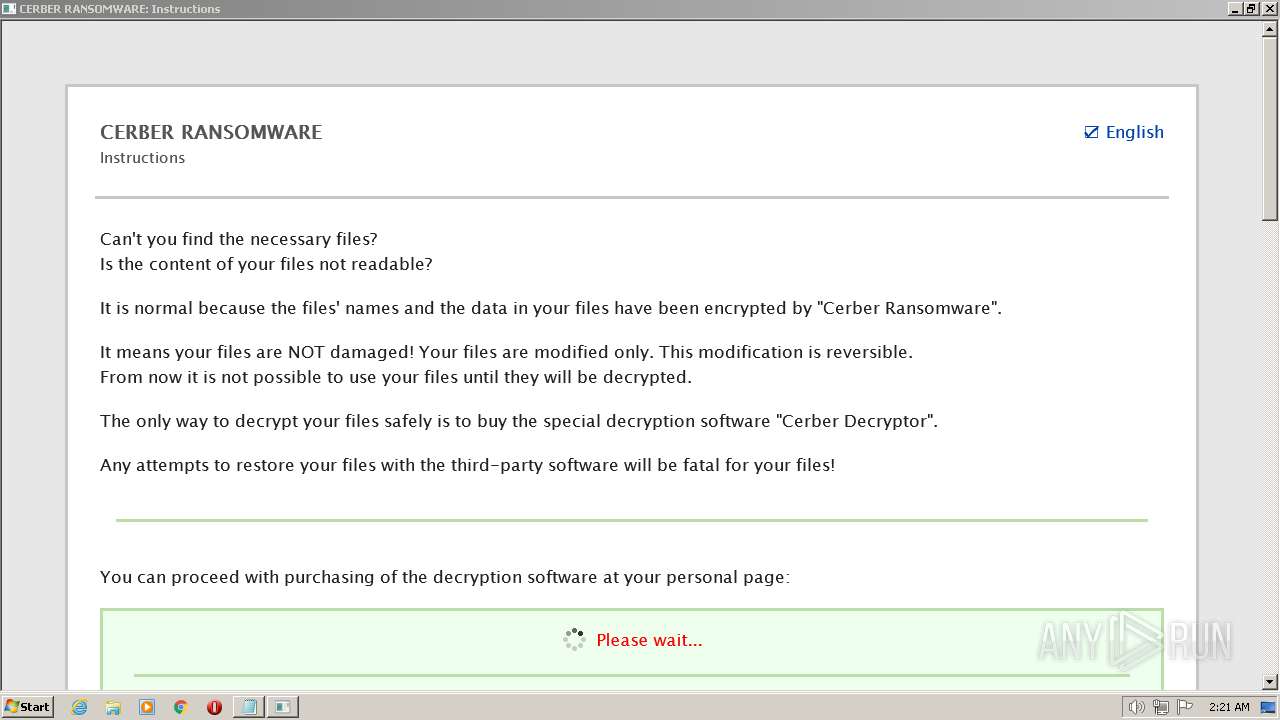Restore the window with title bar restore button
This screenshot has height=720, width=1280.
(1251, 9)
